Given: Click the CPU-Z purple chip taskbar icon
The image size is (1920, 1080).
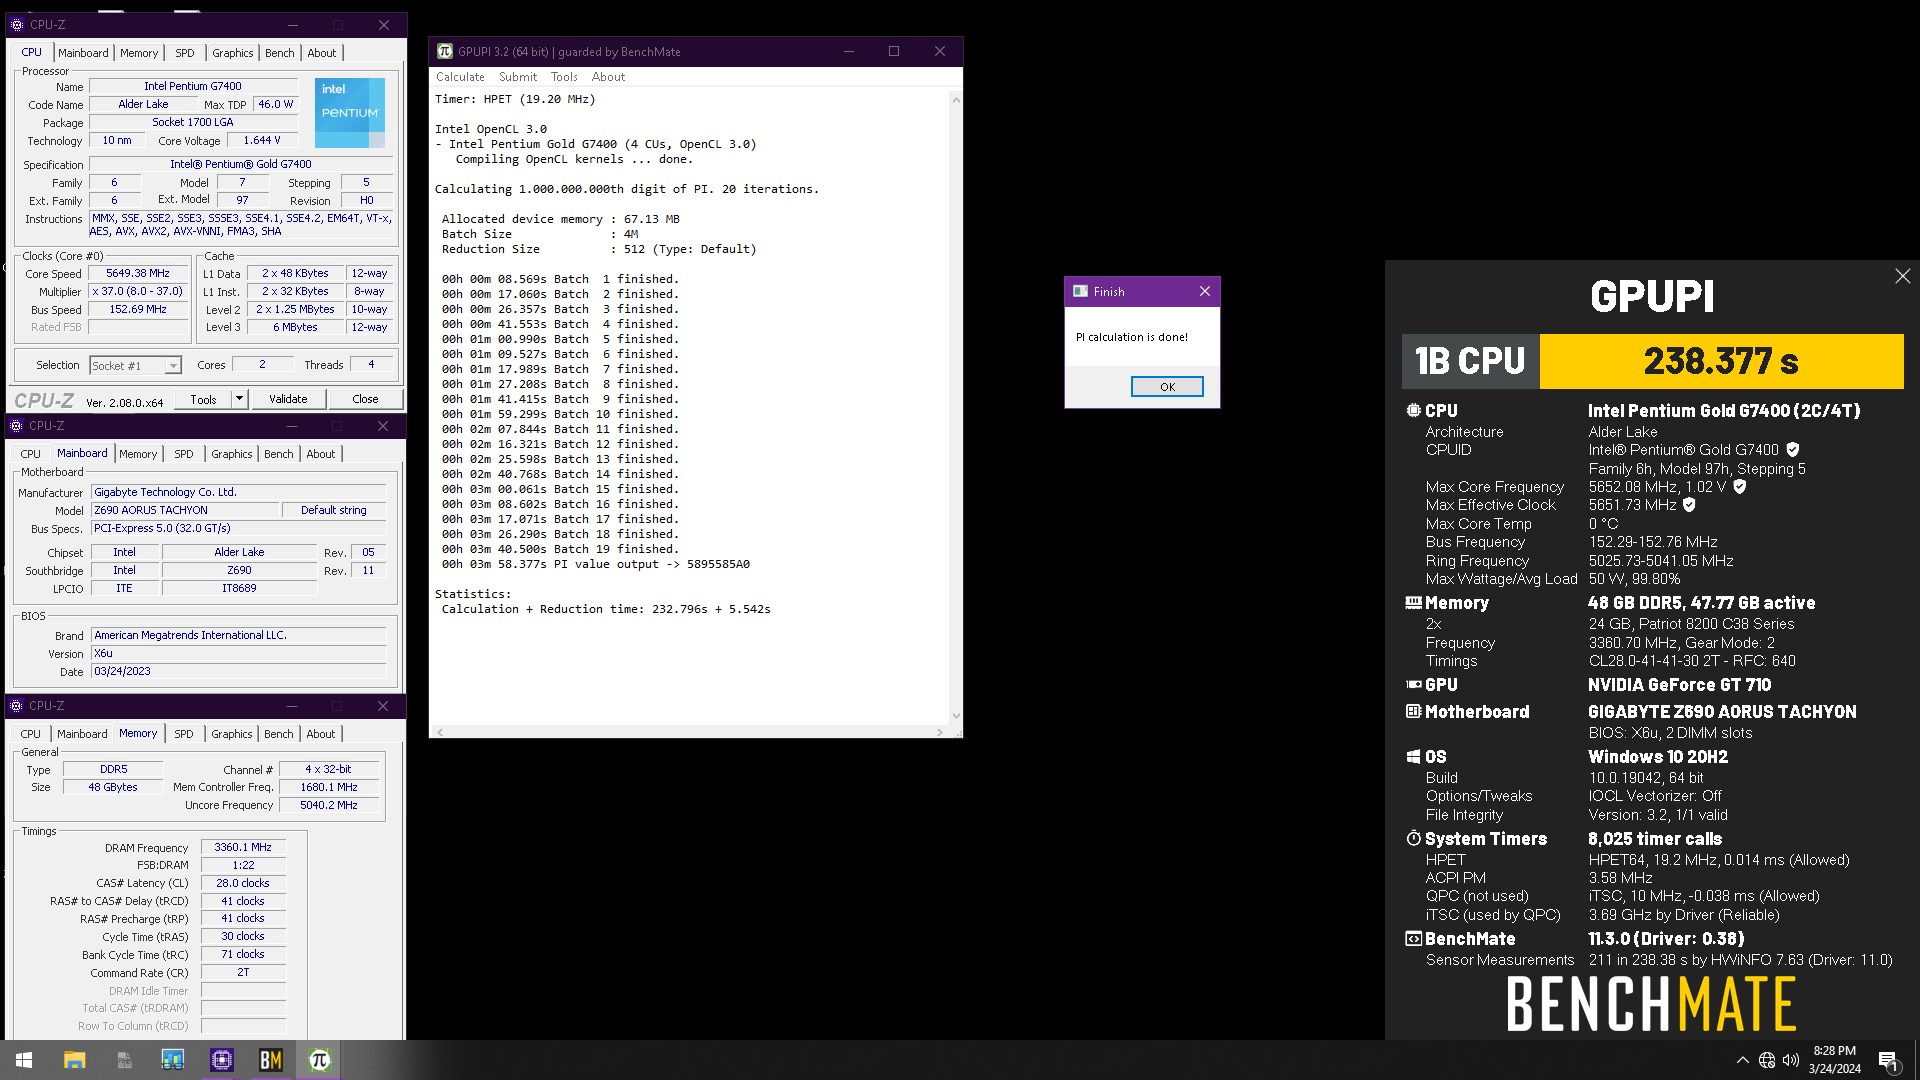Looking at the screenshot, I should [222, 1060].
